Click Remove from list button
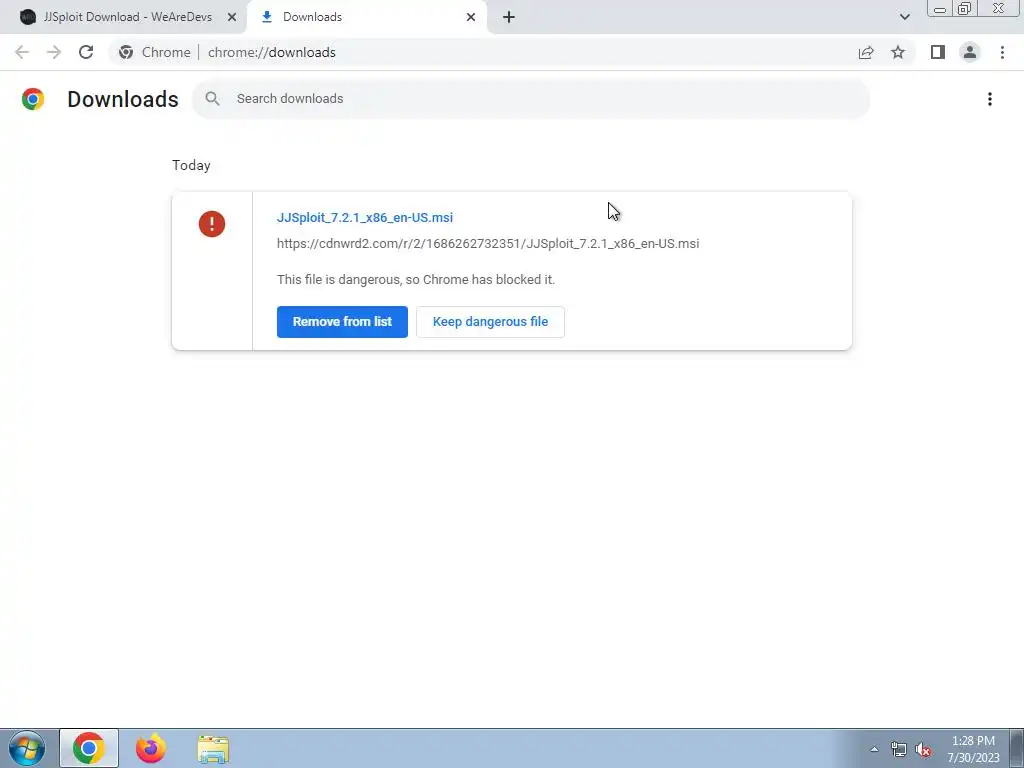 pyautogui.click(x=342, y=322)
